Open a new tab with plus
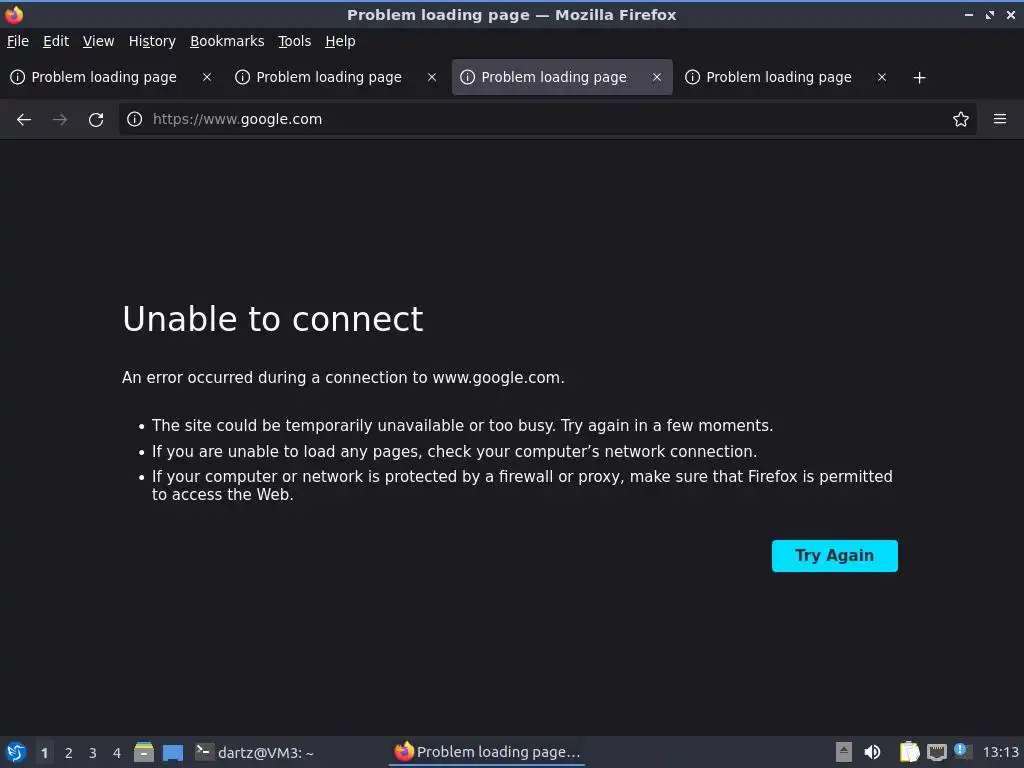Image resolution: width=1024 pixels, height=768 pixels. coord(920,78)
